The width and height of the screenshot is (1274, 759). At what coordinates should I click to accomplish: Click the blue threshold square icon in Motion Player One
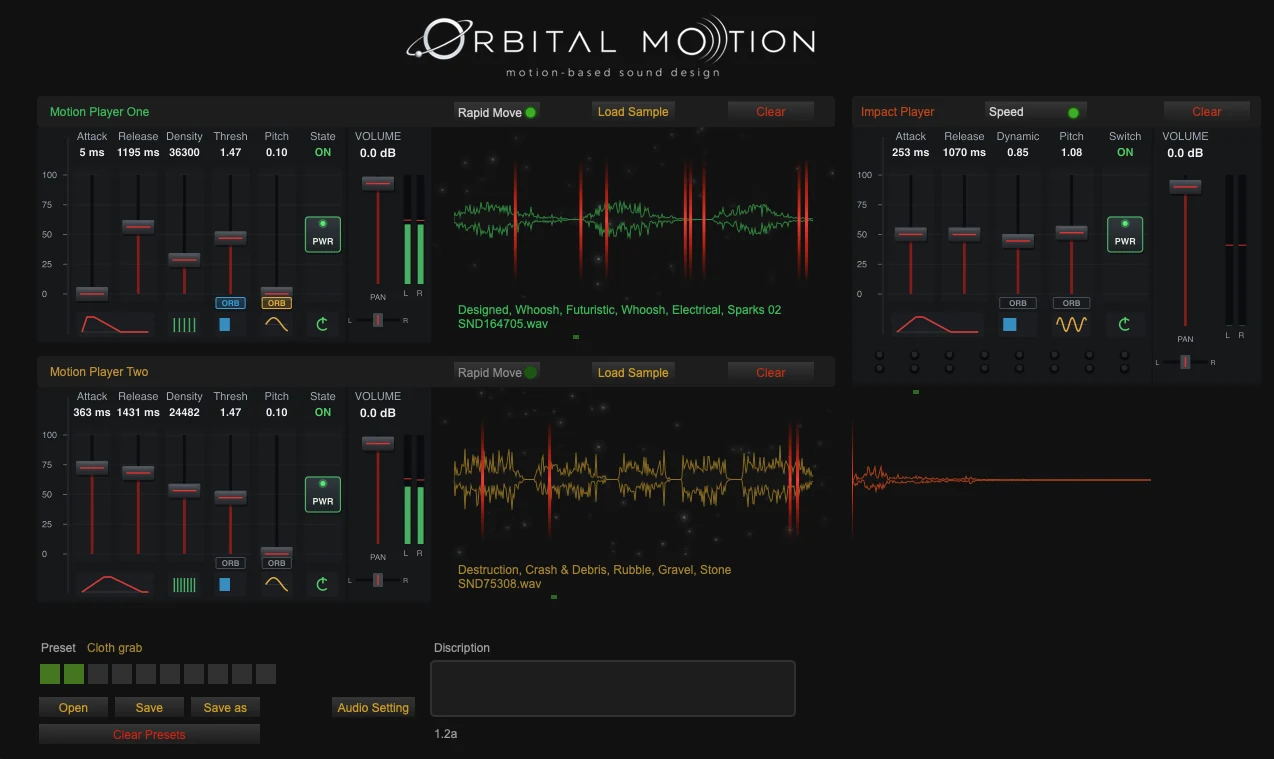coord(225,324)
